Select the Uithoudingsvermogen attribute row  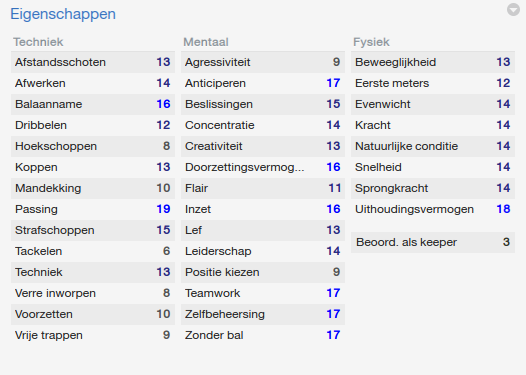click(433, 209)
